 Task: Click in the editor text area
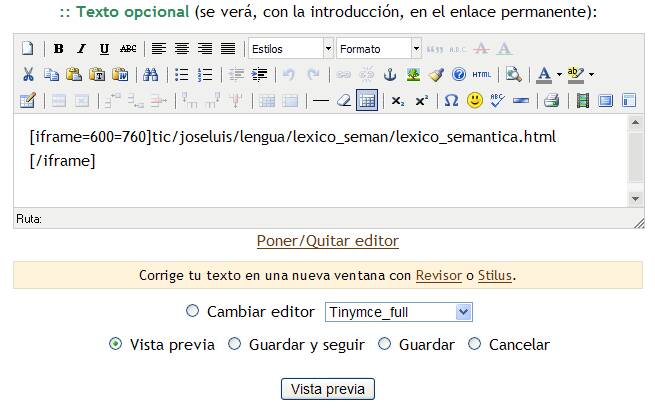[x=321, y=161]
